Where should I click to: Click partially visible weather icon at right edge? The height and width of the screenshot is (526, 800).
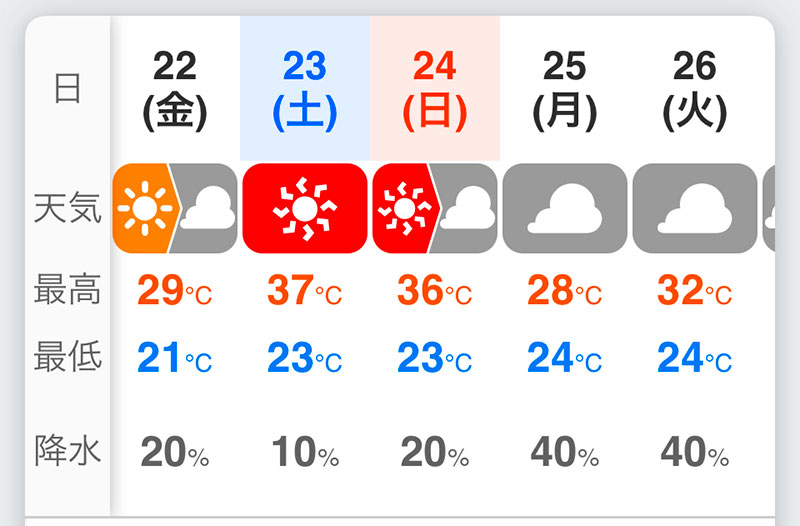click(769, 208)
